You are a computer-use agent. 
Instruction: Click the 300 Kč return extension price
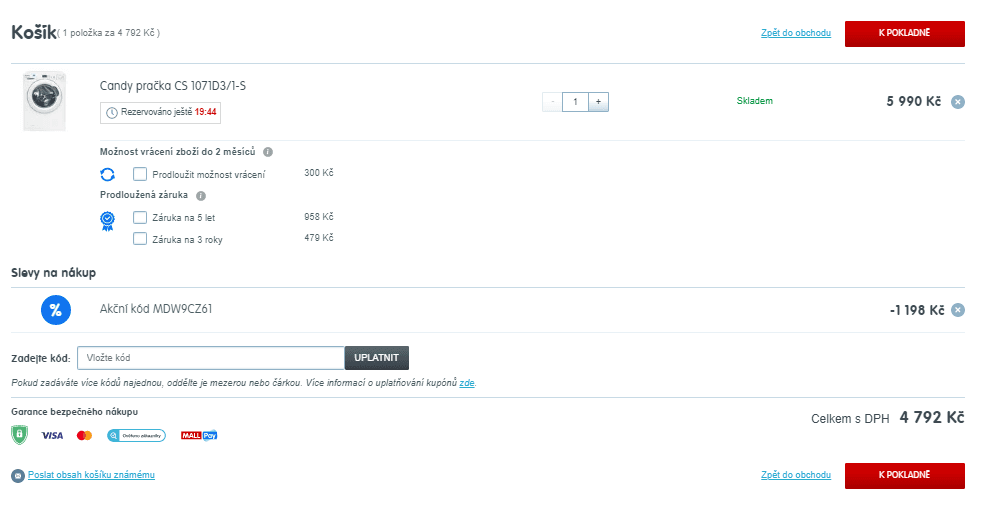(x=319, y=173)
